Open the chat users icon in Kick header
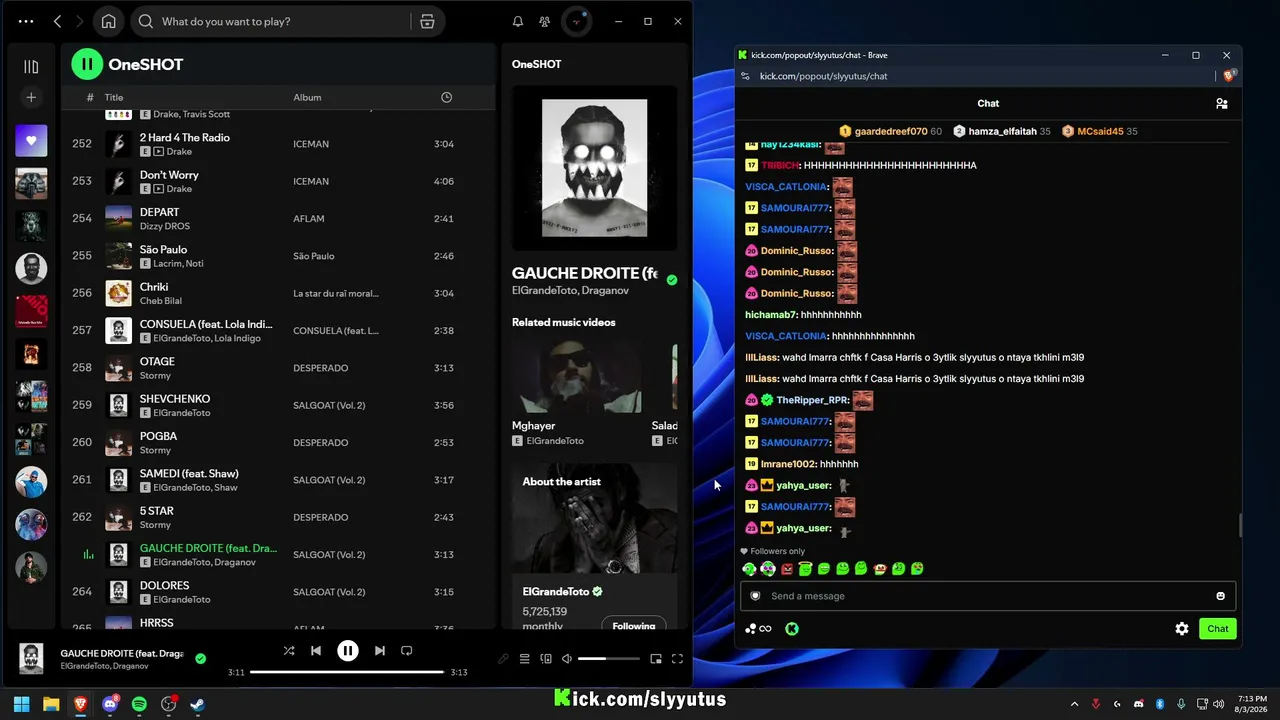 tap(1221, 103)
